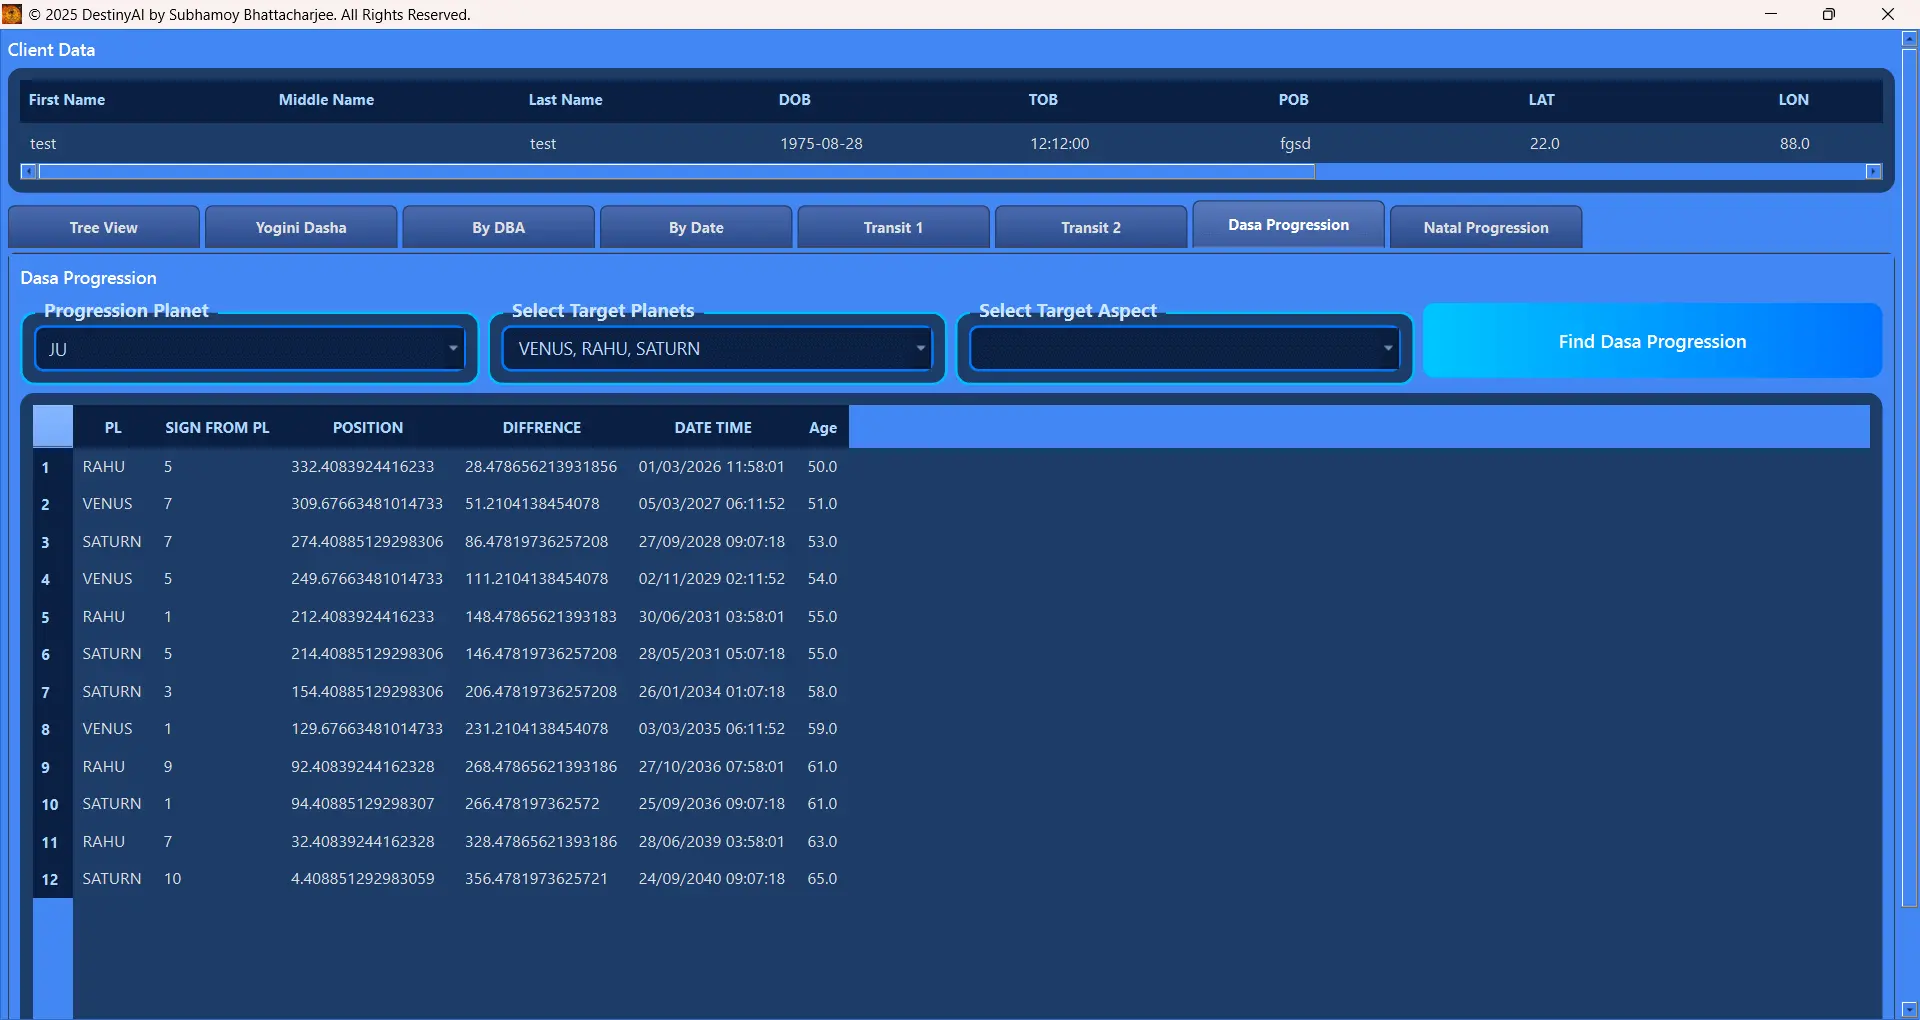
Task: Open the Transit 1 tab
Action: (x=892, y=227)
